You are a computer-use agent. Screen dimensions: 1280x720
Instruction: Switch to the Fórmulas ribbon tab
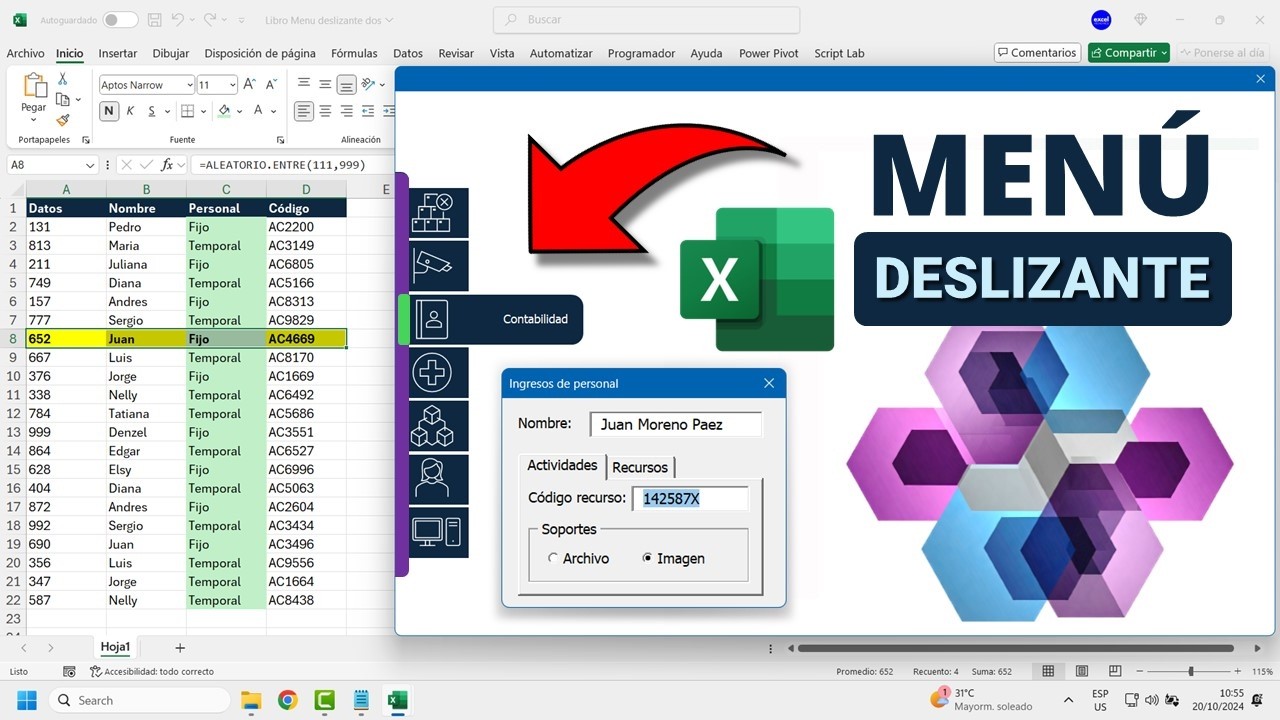click(354, 53)
